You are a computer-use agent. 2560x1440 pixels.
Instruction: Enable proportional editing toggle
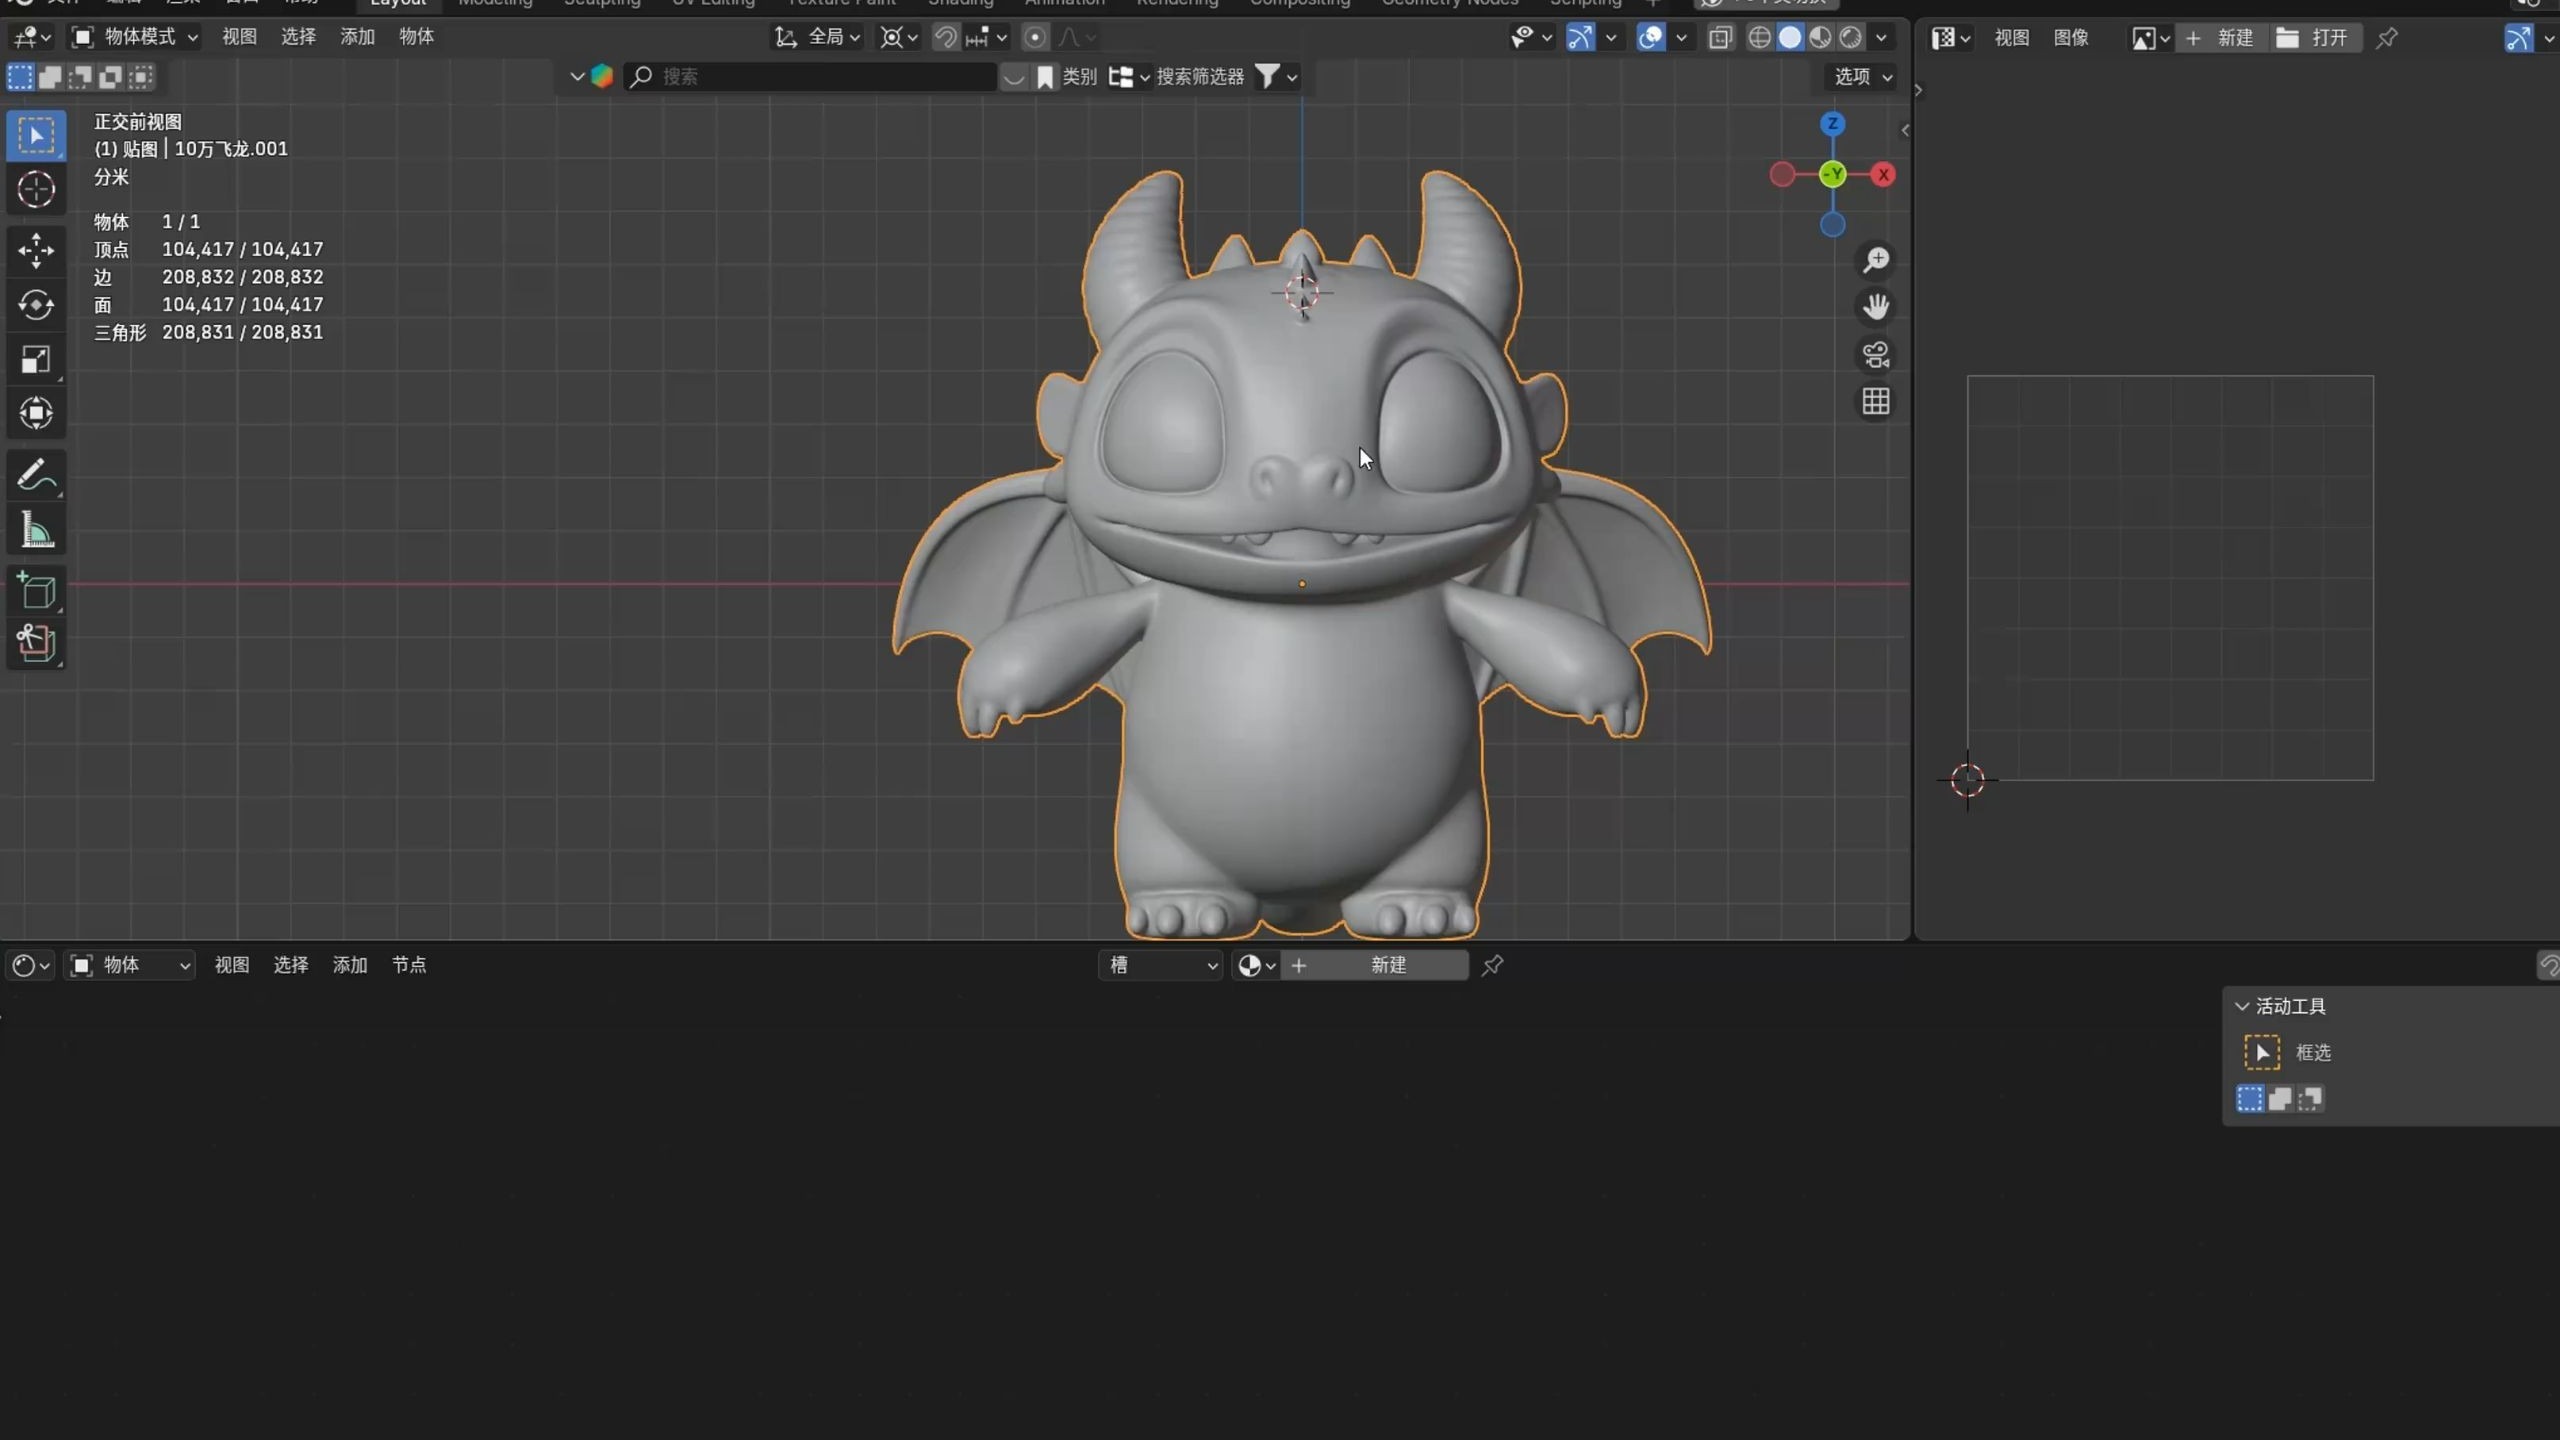[x=1035, y=38]
